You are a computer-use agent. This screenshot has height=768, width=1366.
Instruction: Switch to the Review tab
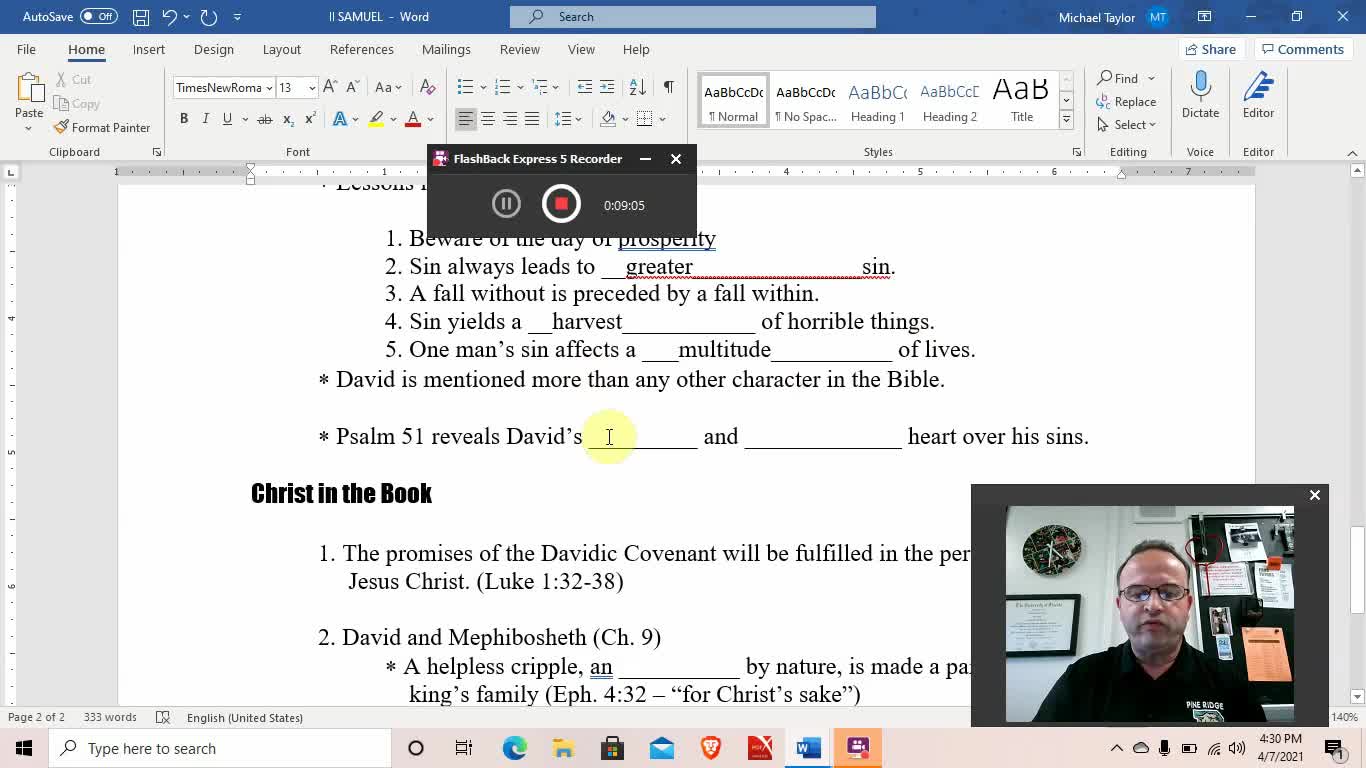click(x=520, y=49)
